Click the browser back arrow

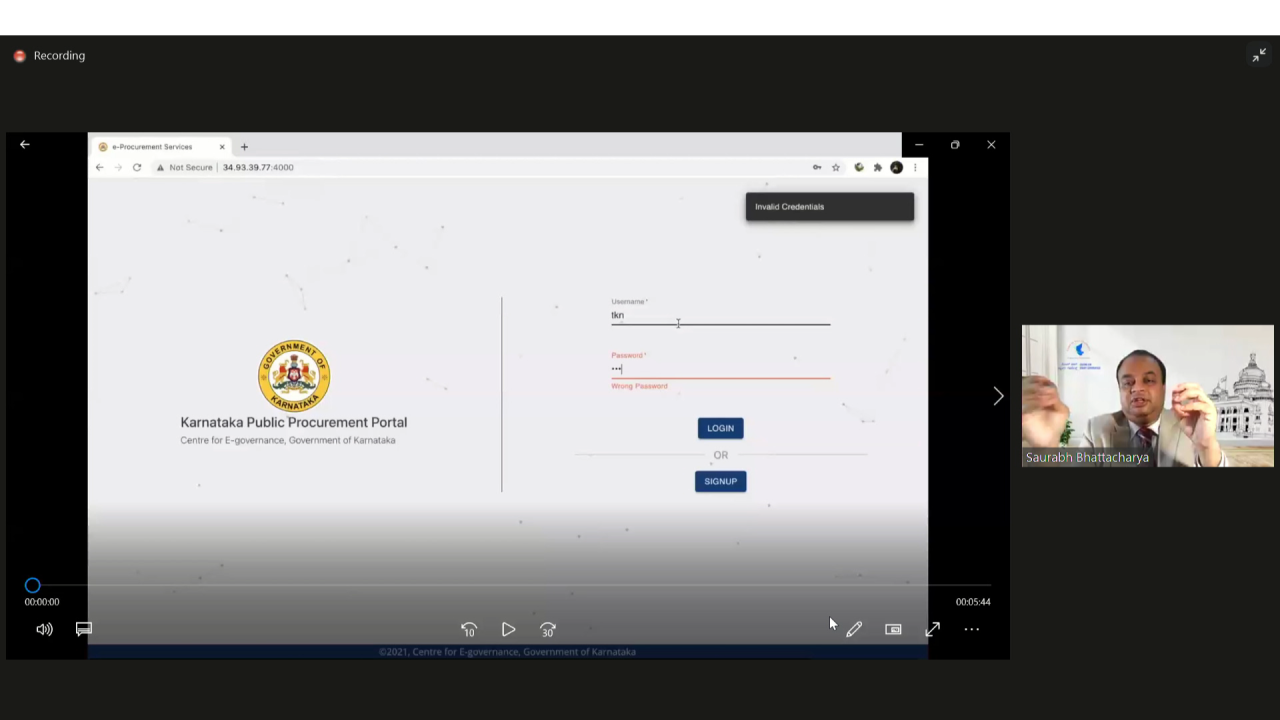click(99, 167)
